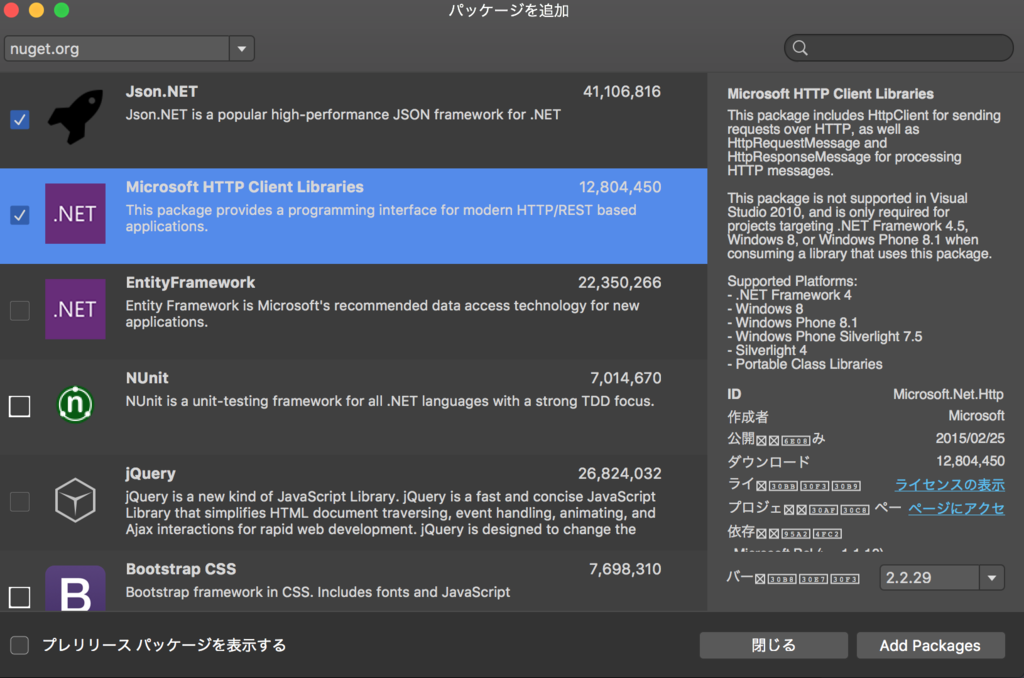Viewport: 1024px width, 678px height.
Task: Check the jQuery package checkbox
Action: [20, 502]
